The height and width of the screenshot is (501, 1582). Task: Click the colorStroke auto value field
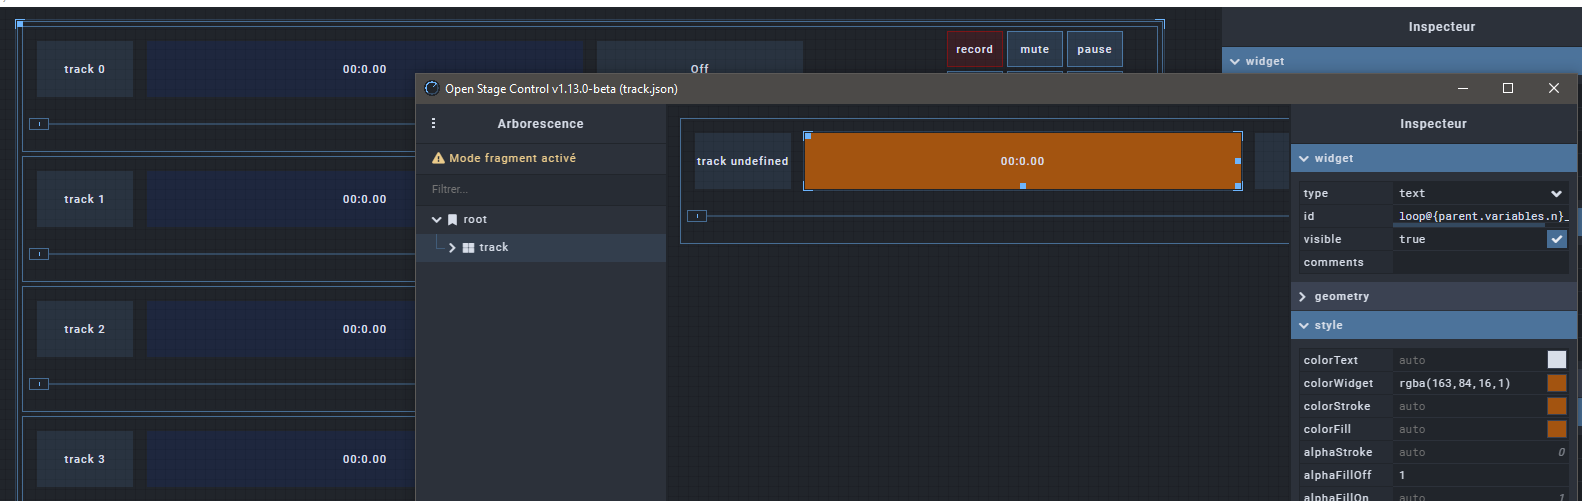coord(1469,406)
